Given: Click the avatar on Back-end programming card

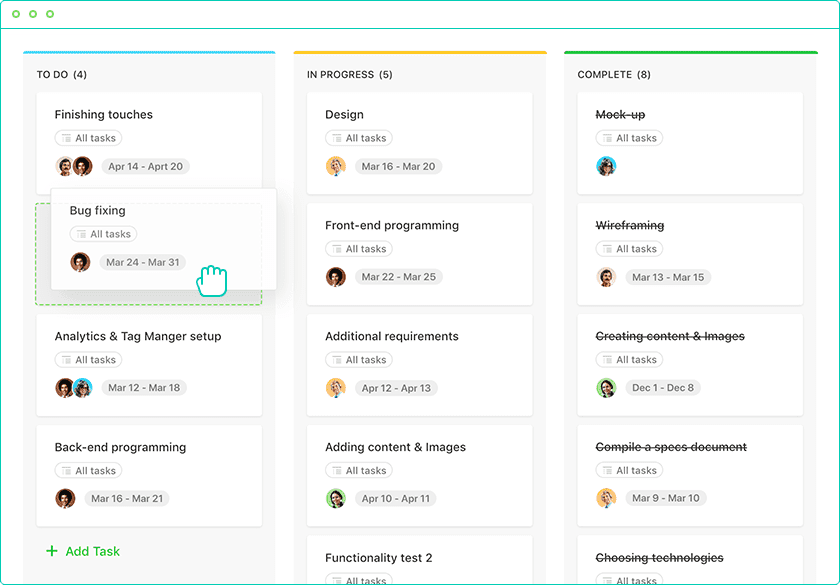Looking at the screenshot, I should pos(65,498).
